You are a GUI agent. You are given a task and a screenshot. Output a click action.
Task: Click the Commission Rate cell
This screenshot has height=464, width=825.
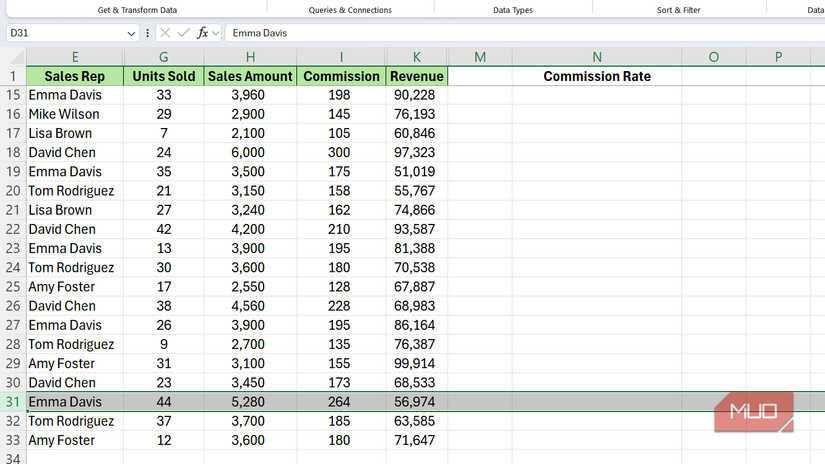tap(597, 76)
